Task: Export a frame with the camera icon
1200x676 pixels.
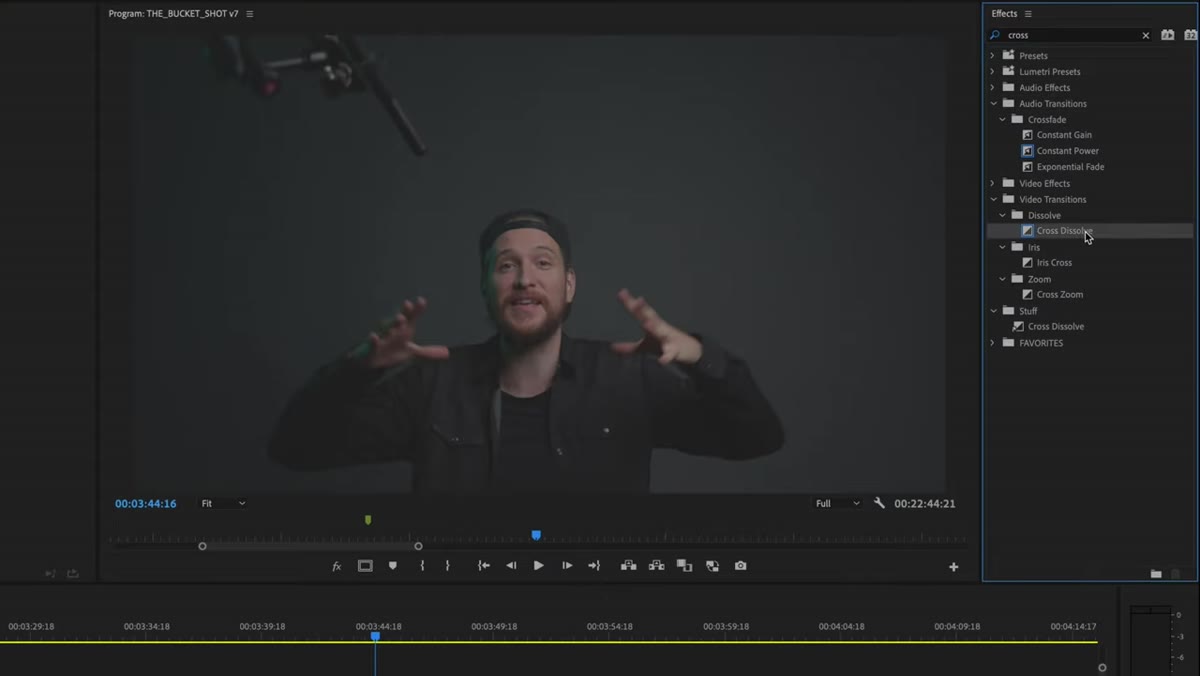Action: pos(740,566)
